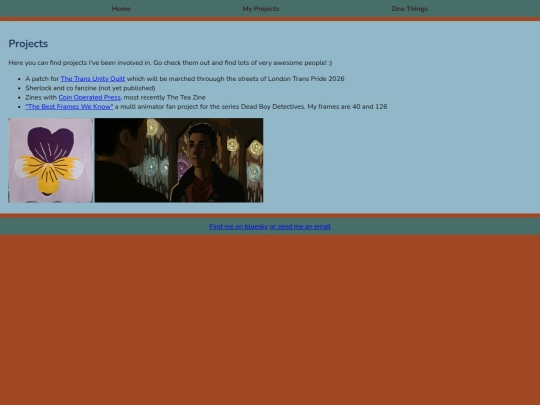Select the Projects heading

[x=28, y=44]
